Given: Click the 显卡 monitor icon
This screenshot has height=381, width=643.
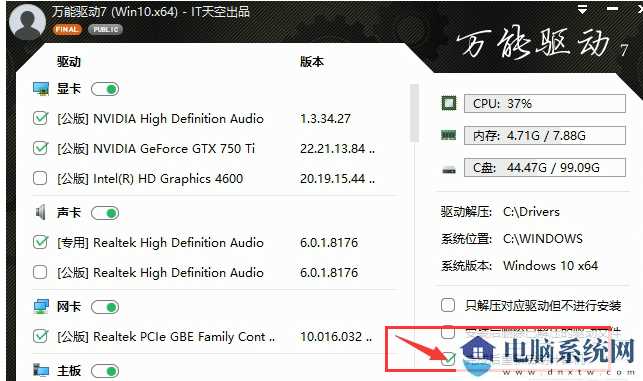Looking at the screenshot, I should (41, 89).
